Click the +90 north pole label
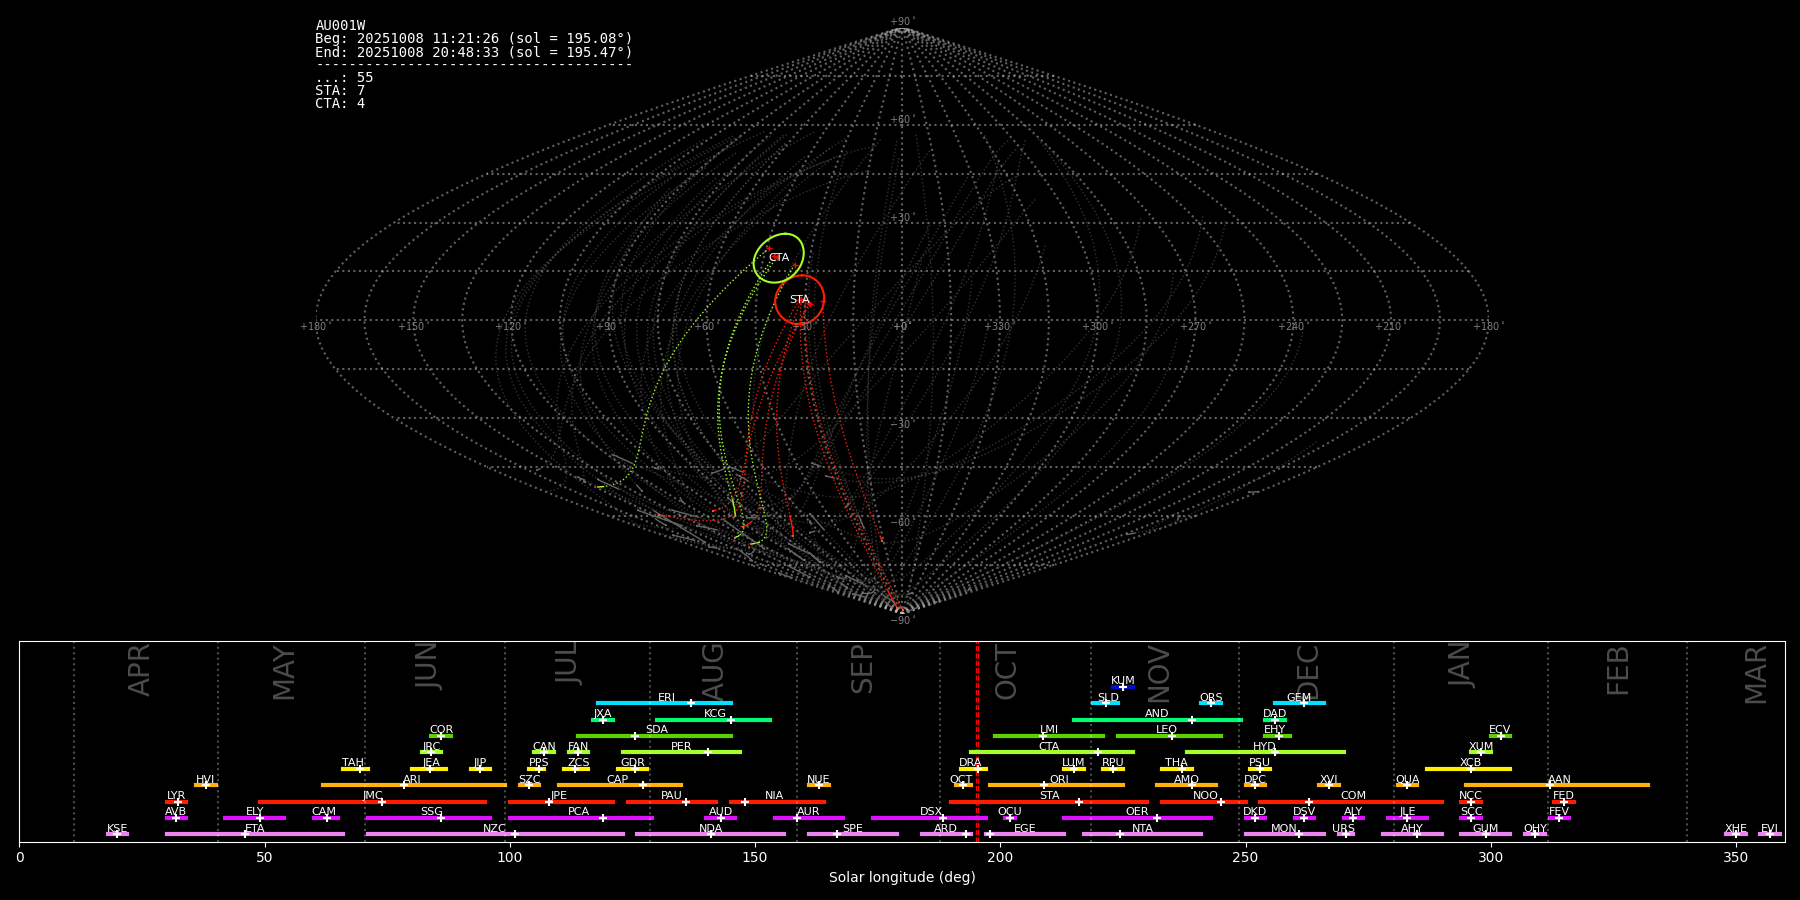The width and height of the screenshot is (1800, 900). [901, 21]
